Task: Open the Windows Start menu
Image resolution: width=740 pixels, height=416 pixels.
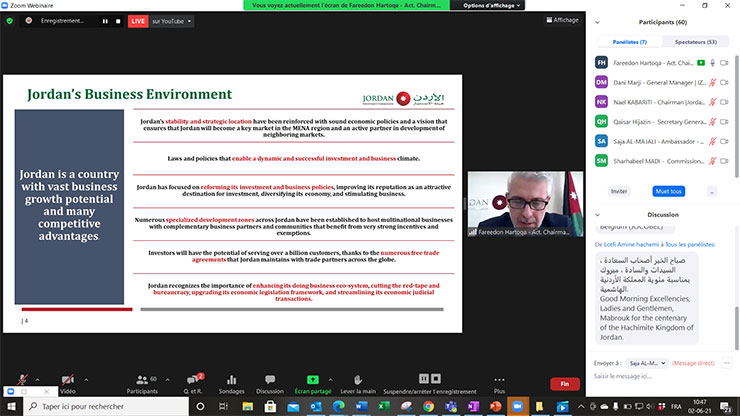Action: [x=11, y=406]
